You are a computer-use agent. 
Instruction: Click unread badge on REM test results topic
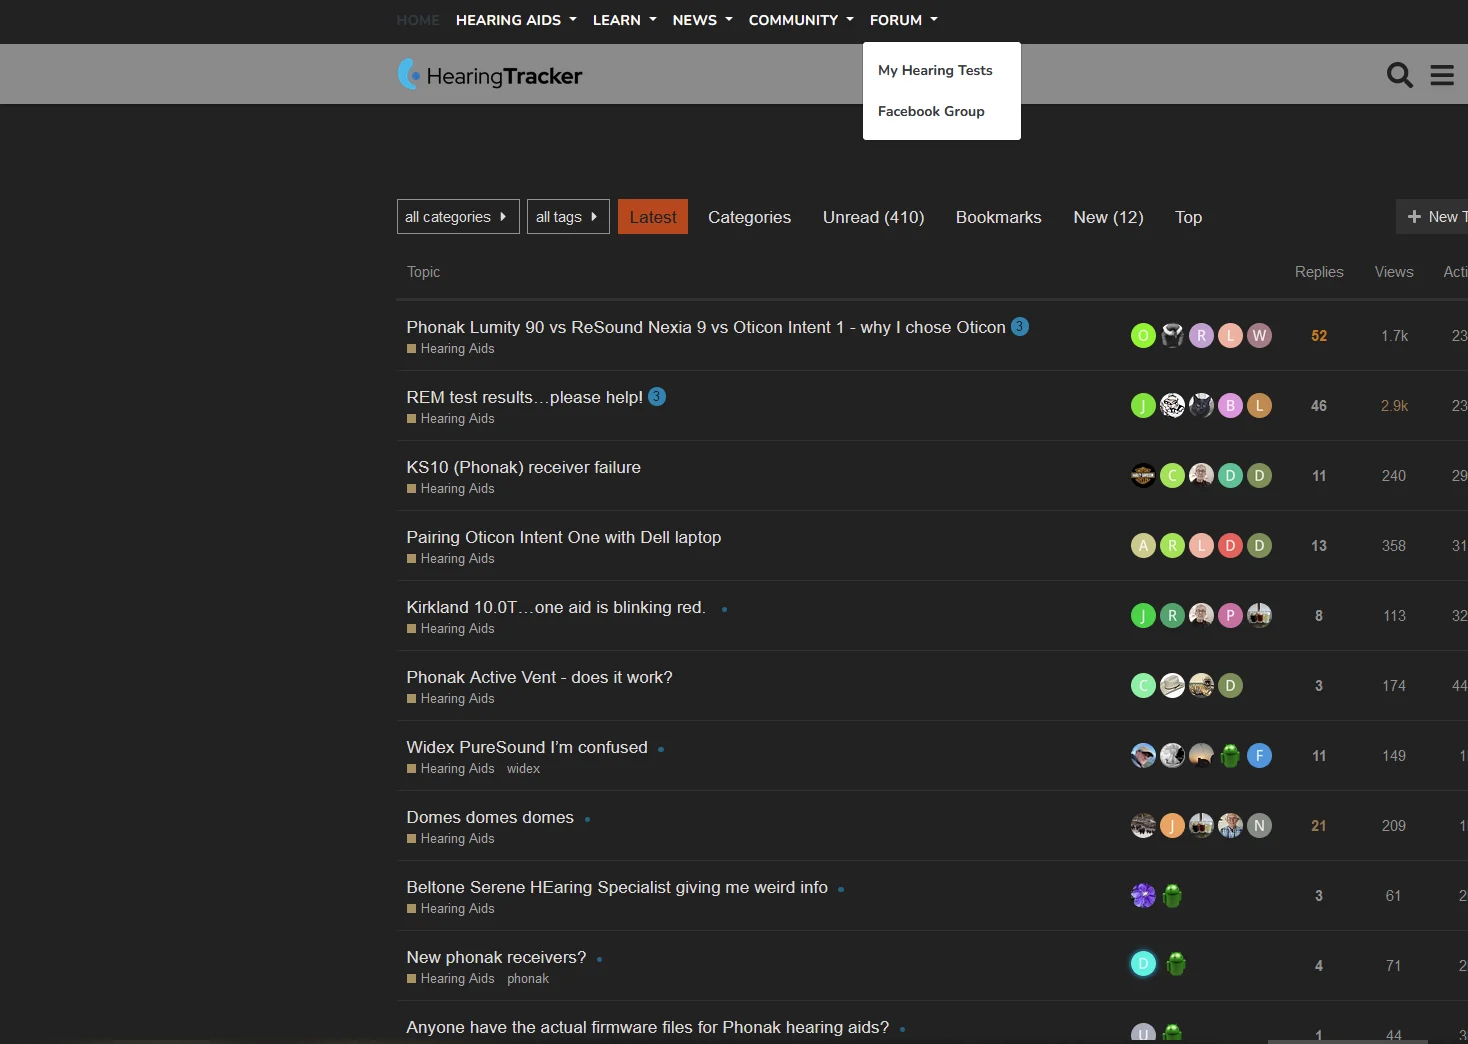tap(657, 397)
